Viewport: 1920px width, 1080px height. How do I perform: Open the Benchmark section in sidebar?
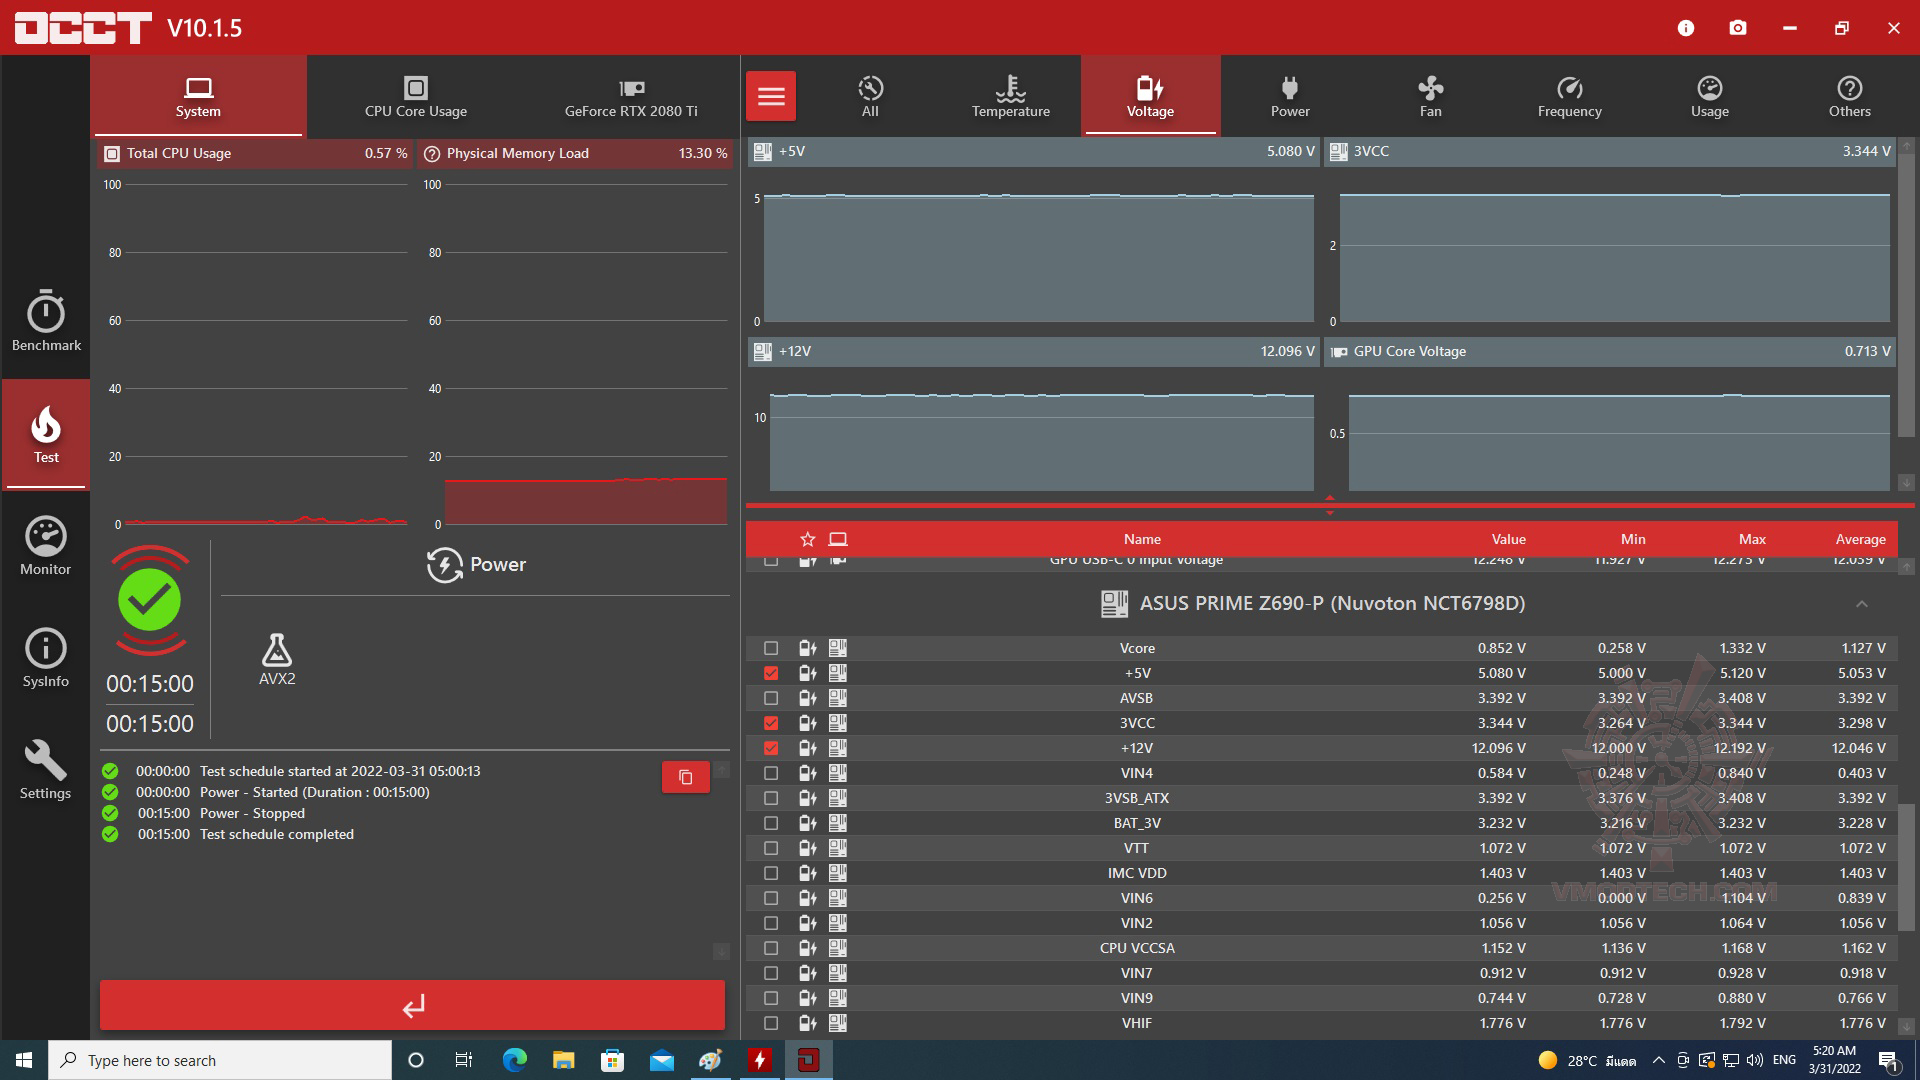point(46,321)
